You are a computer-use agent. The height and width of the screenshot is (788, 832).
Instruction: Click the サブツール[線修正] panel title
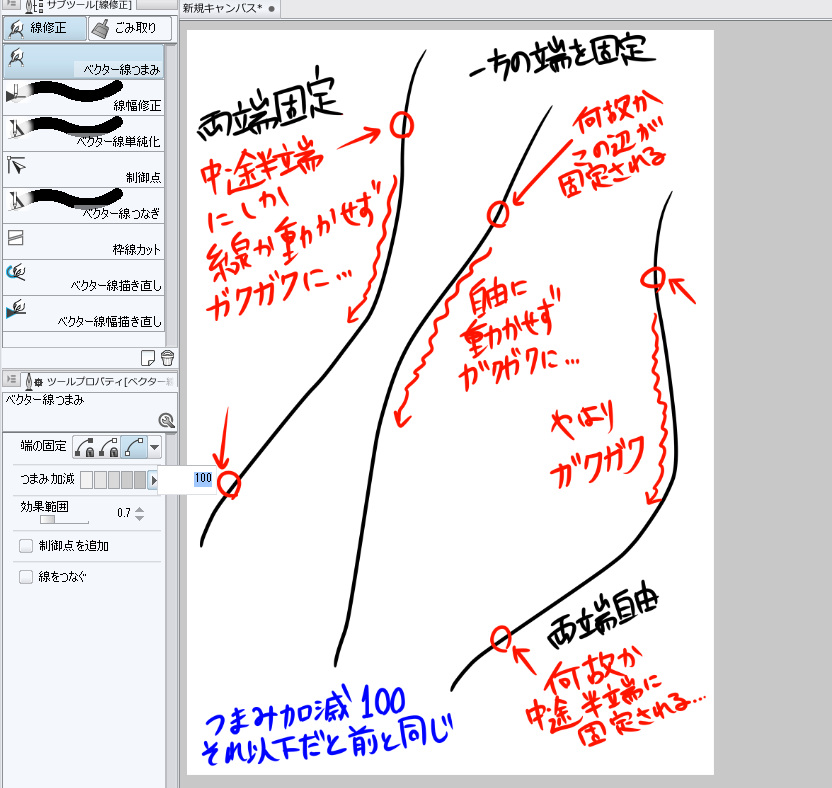pos(89,5)
